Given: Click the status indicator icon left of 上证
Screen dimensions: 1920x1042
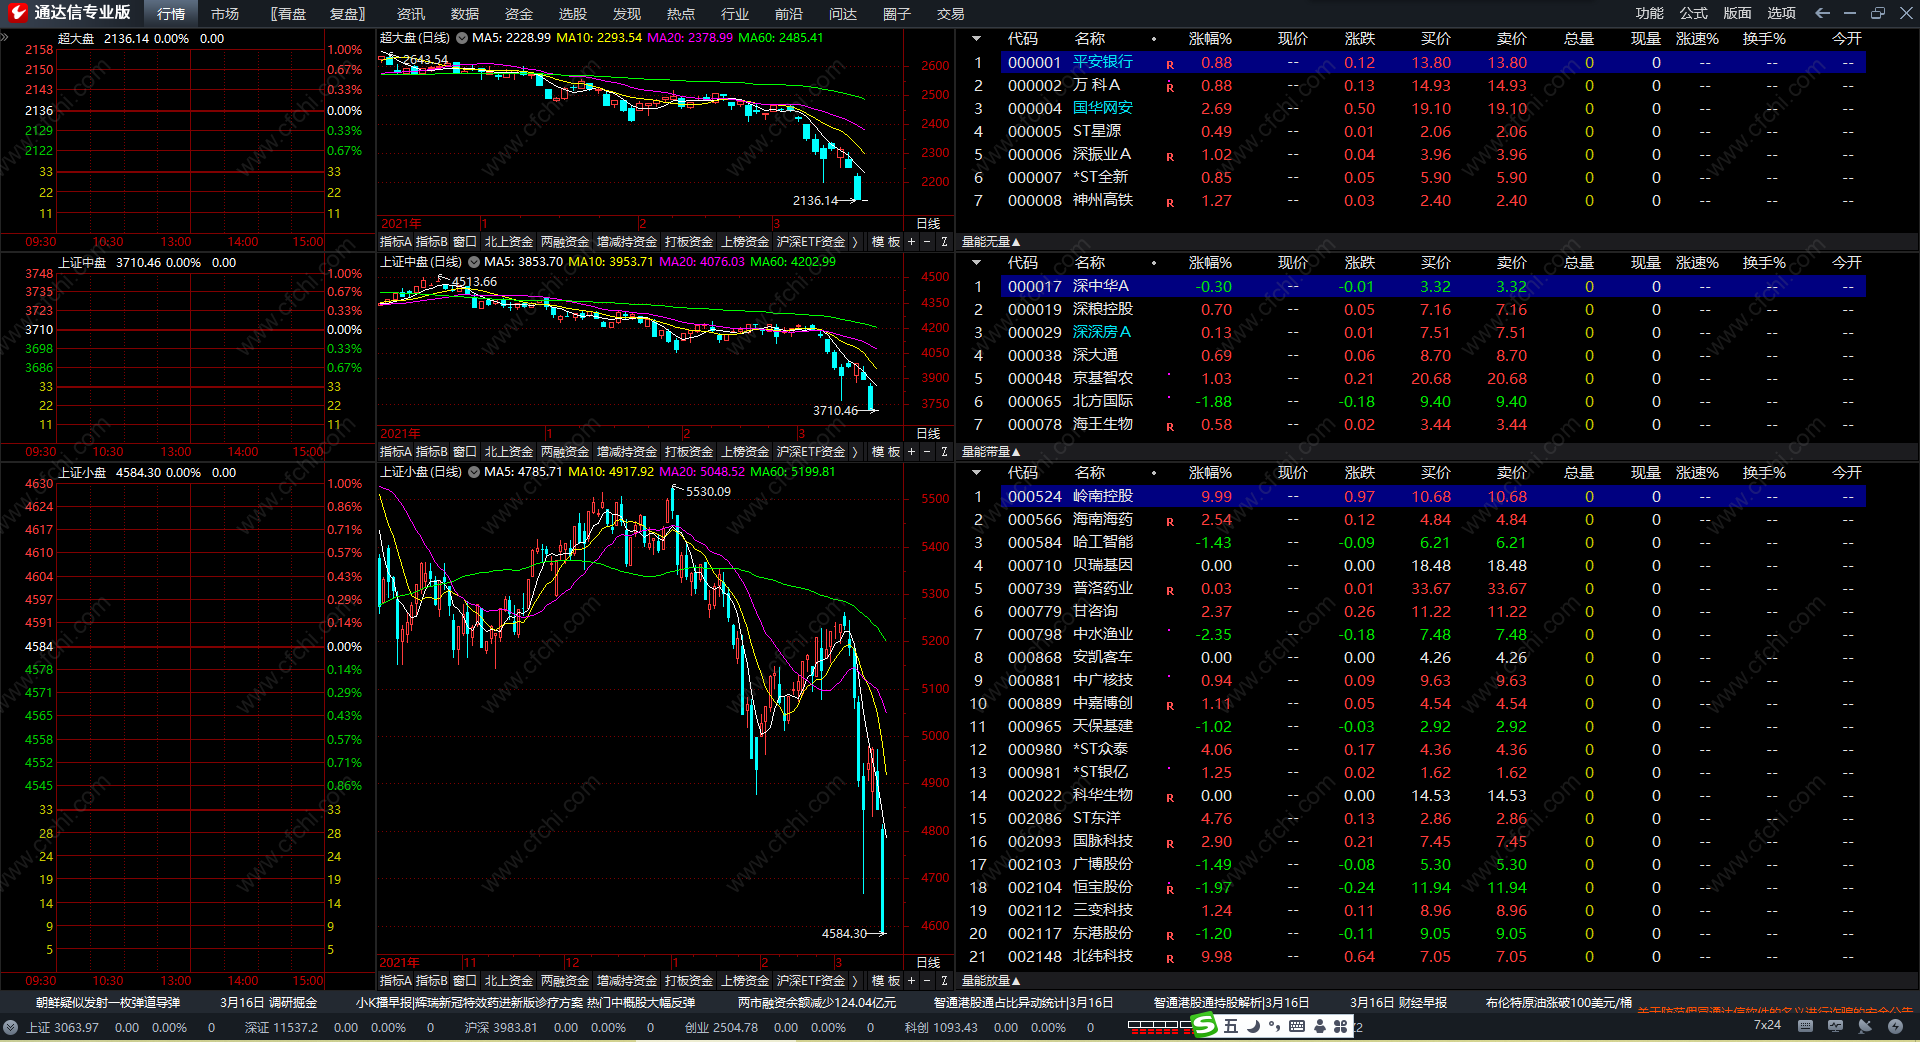Looking at the screenshot, I should [x=10, y=1027].
